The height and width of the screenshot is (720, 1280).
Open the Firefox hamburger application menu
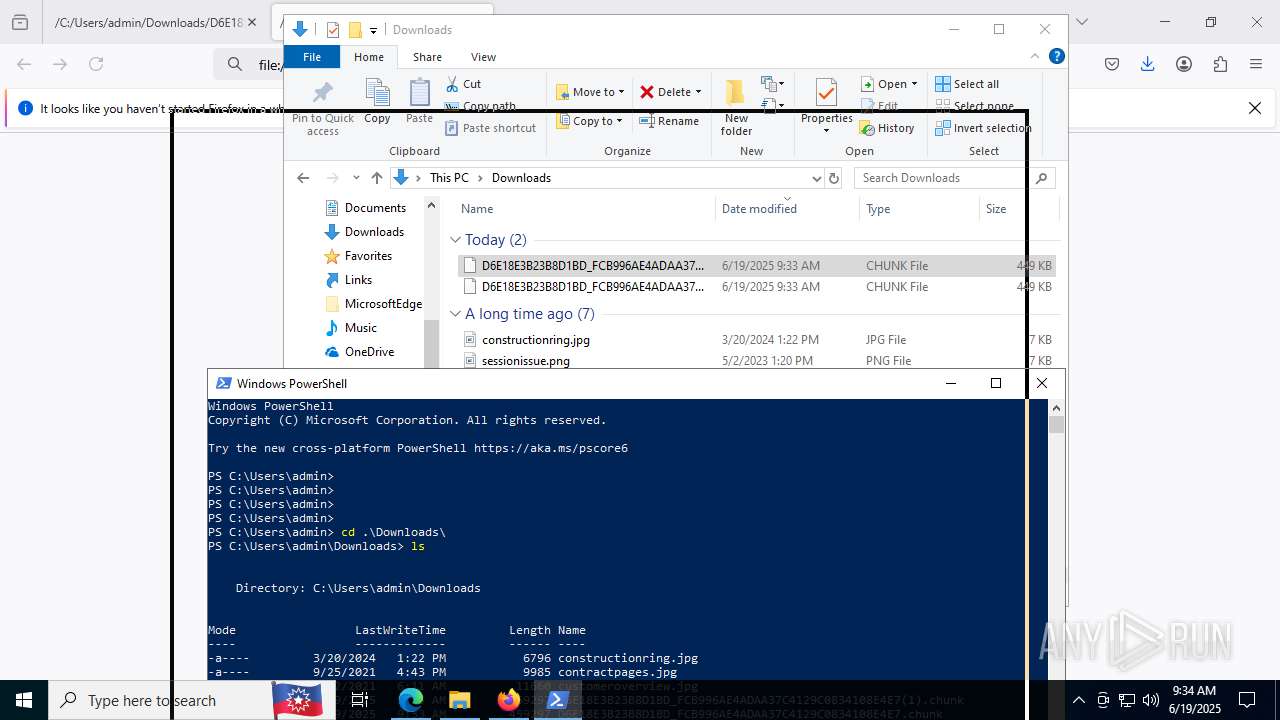[1256, 64]
